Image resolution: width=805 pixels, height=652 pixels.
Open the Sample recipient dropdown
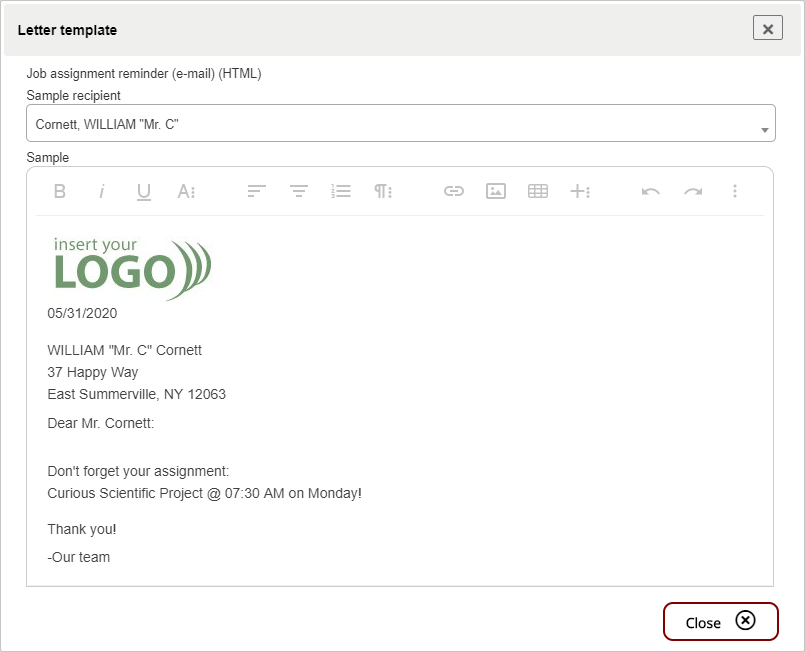coord(400,124)
